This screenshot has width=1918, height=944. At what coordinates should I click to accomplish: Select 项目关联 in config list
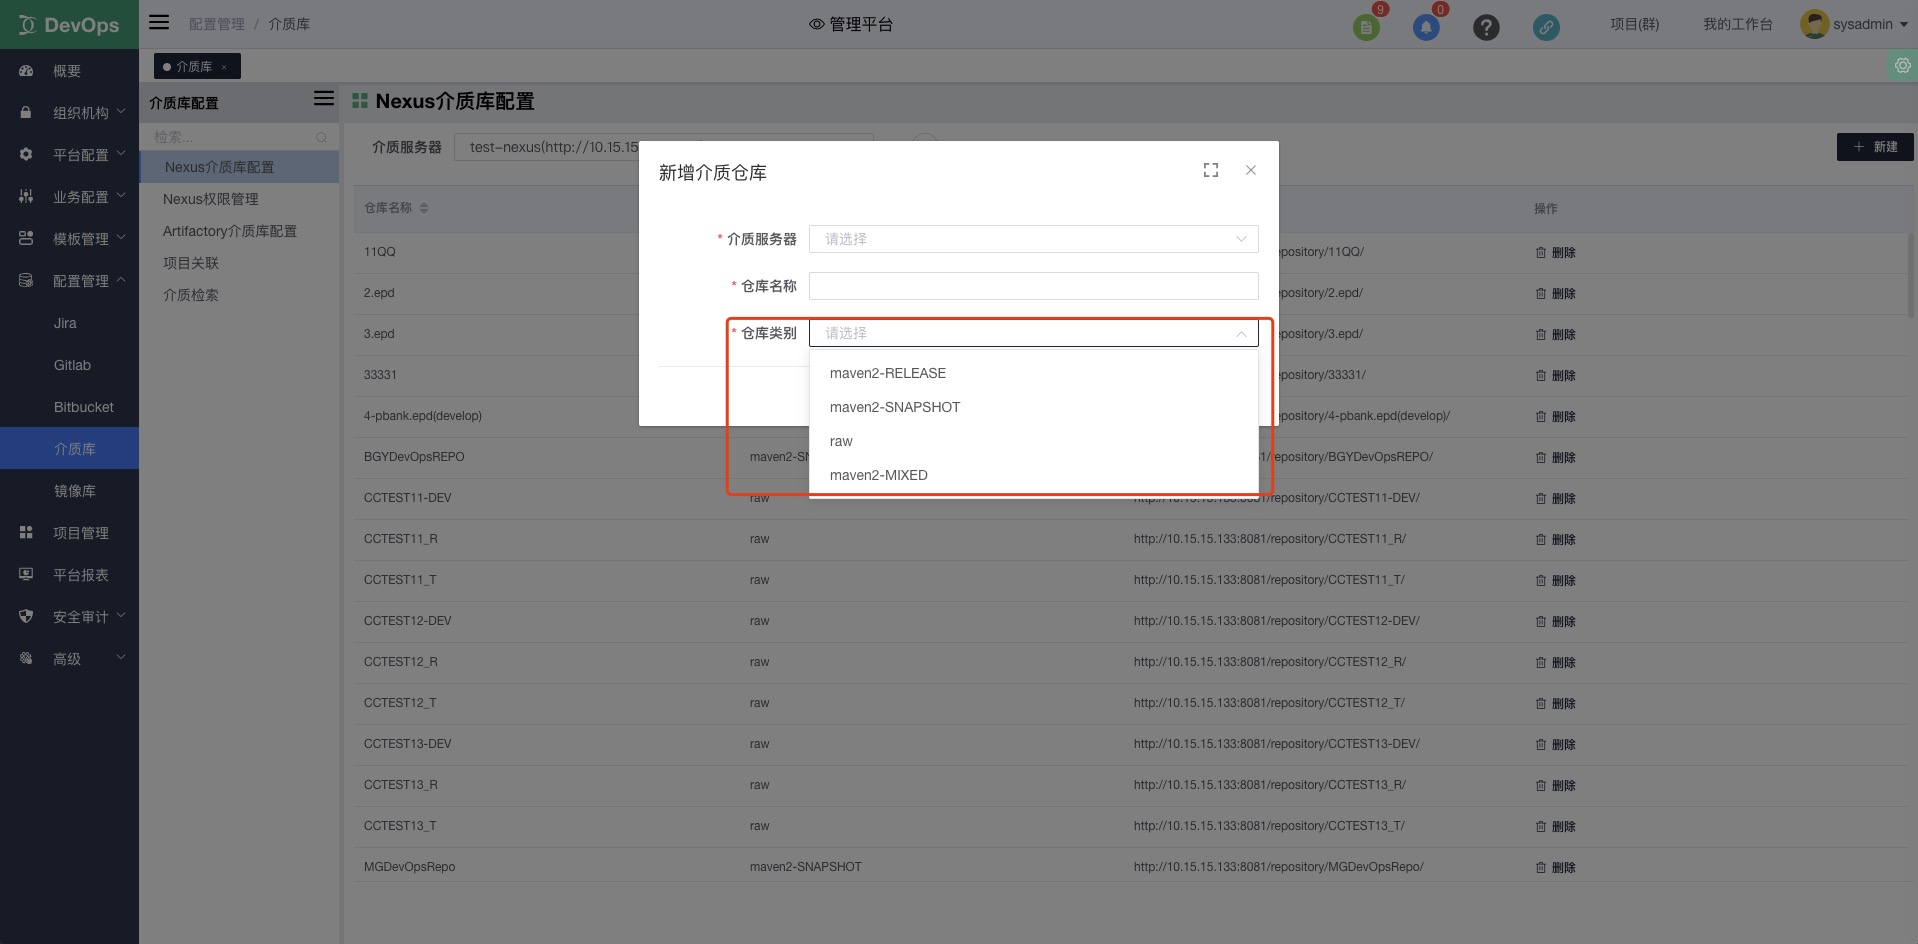pos(239,263)
